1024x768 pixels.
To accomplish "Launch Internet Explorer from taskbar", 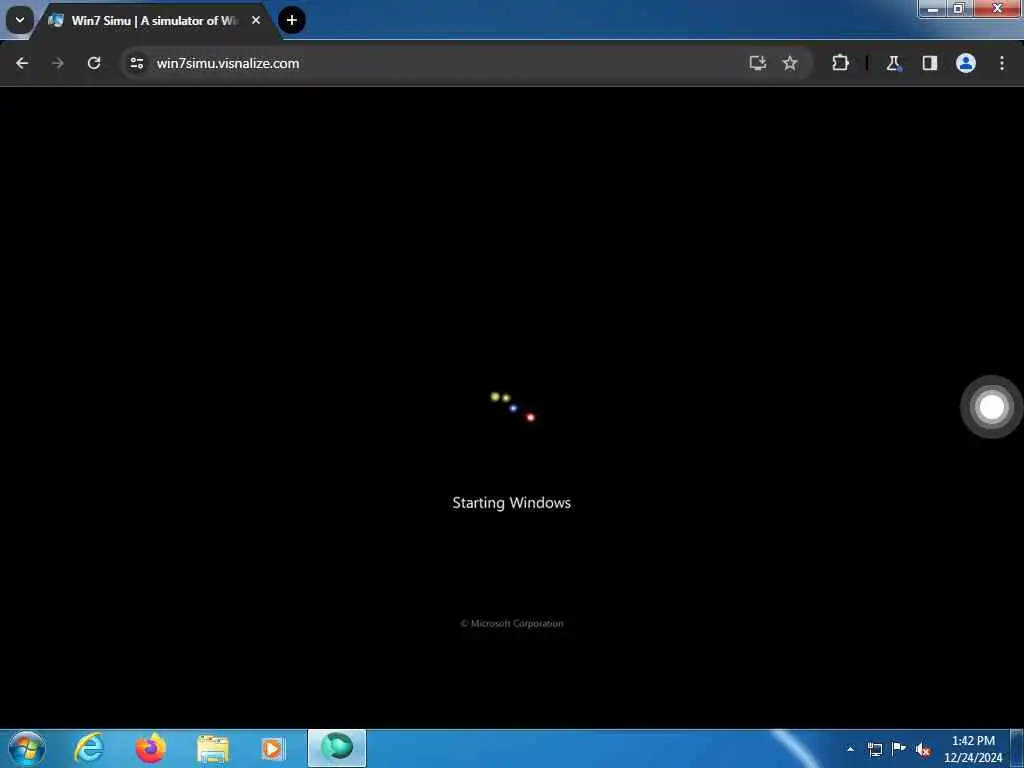I will 89,748.
